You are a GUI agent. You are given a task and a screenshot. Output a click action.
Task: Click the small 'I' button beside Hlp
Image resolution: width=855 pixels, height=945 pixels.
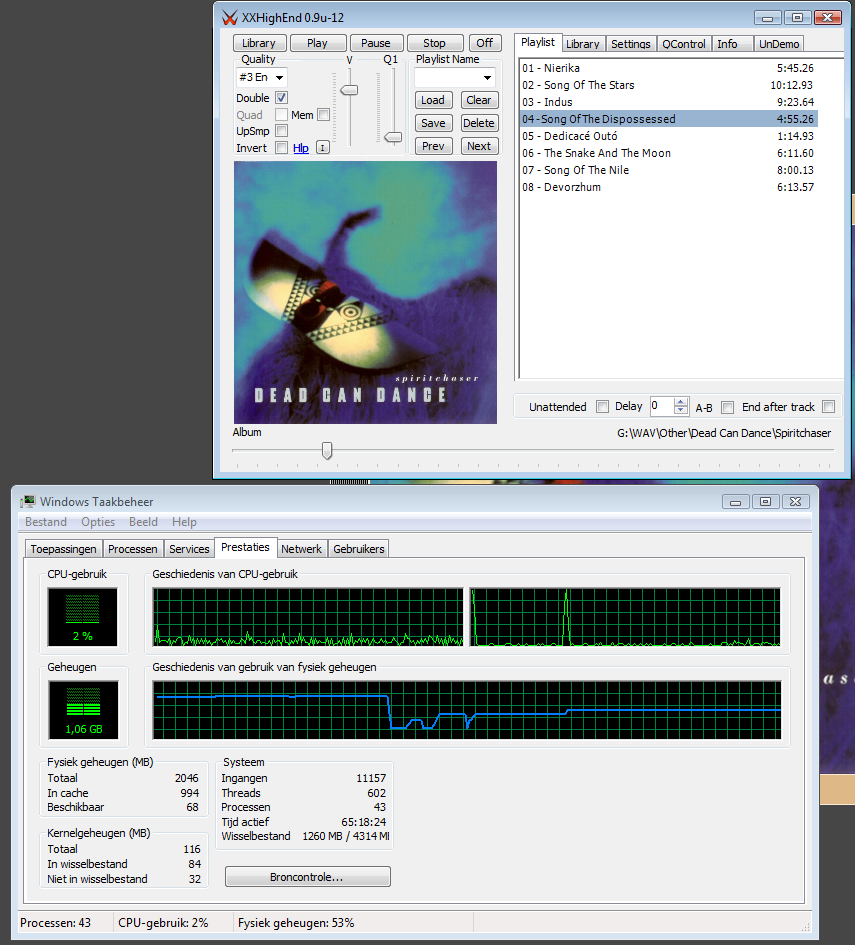pos(323,148)
